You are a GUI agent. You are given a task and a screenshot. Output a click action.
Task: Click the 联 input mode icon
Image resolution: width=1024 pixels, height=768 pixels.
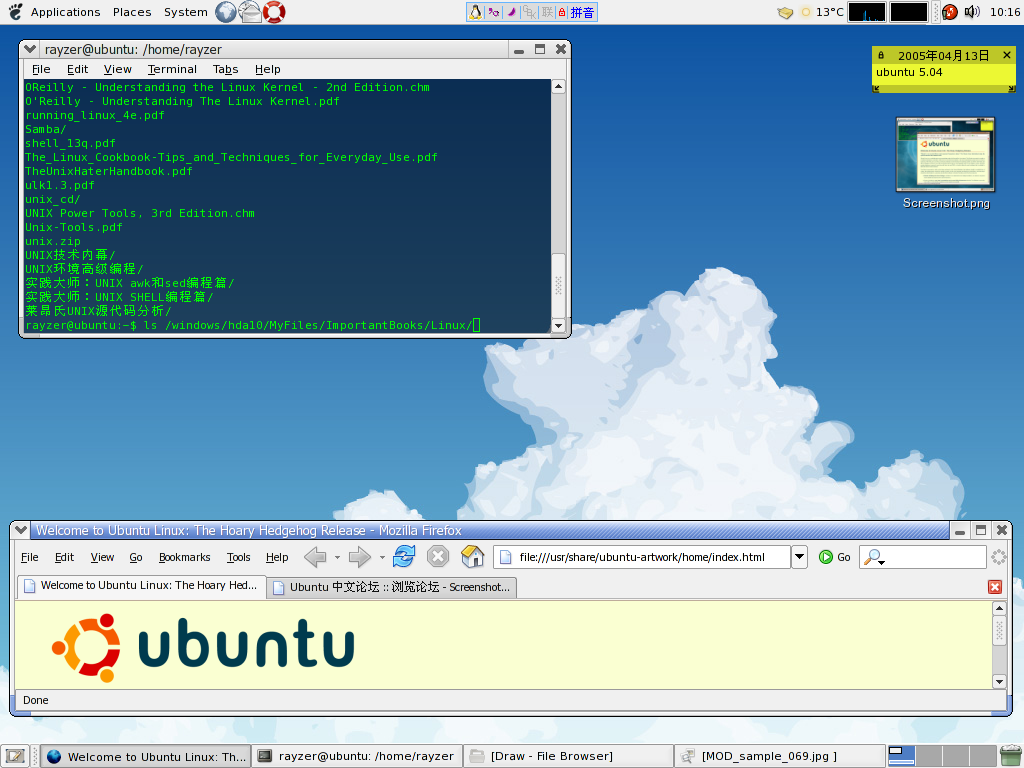click(547, 12)
